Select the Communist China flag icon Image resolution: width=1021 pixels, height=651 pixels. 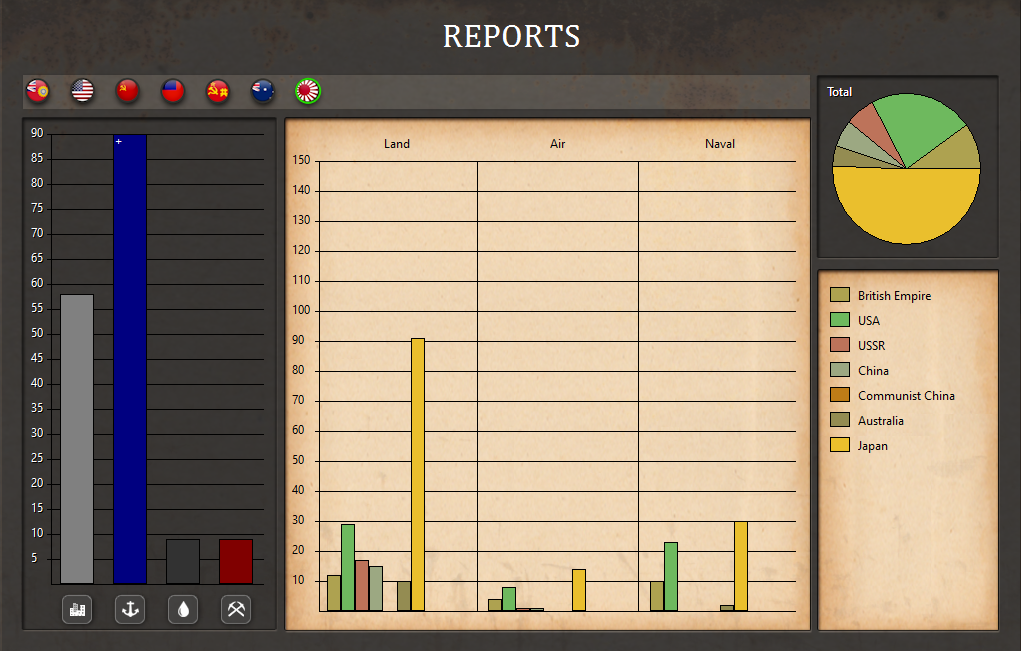[x=217, y=90]
